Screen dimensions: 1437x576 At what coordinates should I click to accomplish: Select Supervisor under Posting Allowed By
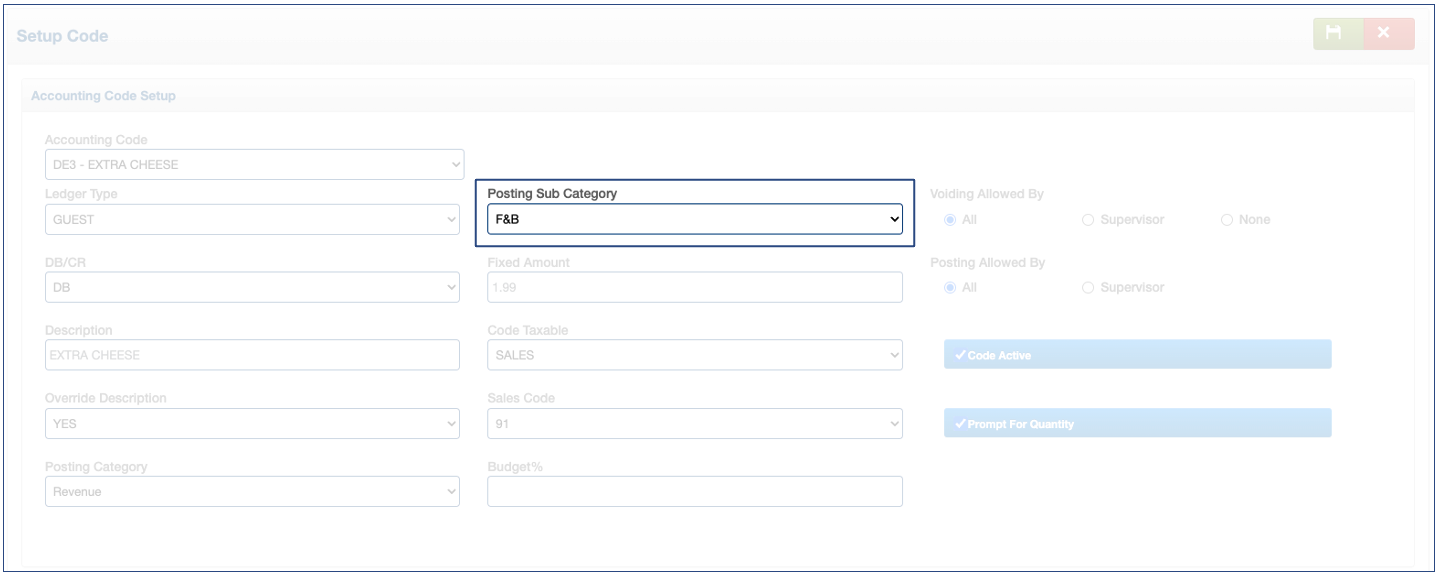pos(1088,288)
